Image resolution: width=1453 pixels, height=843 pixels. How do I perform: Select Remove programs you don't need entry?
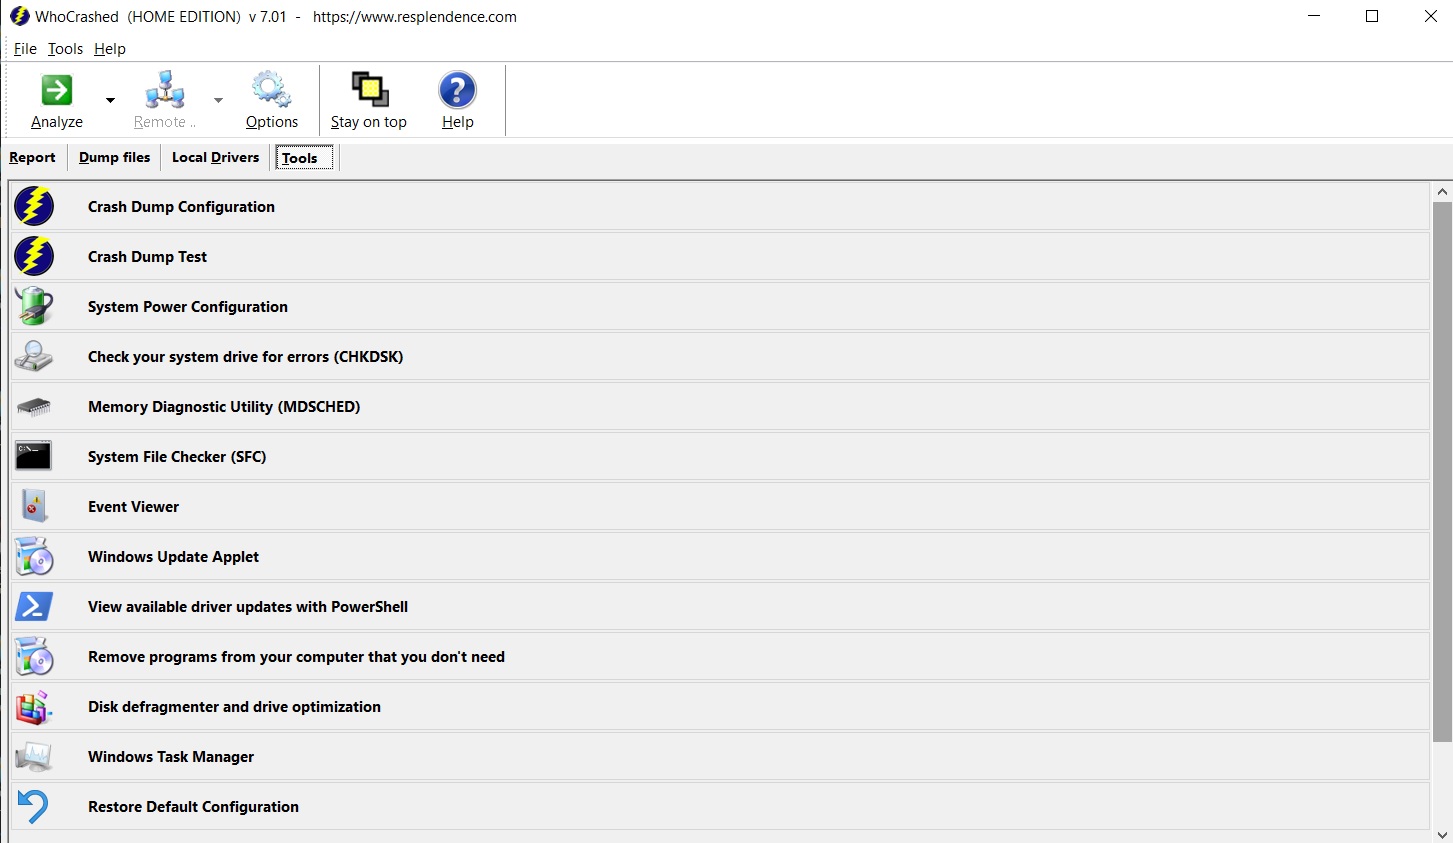[x=296, y=657]
